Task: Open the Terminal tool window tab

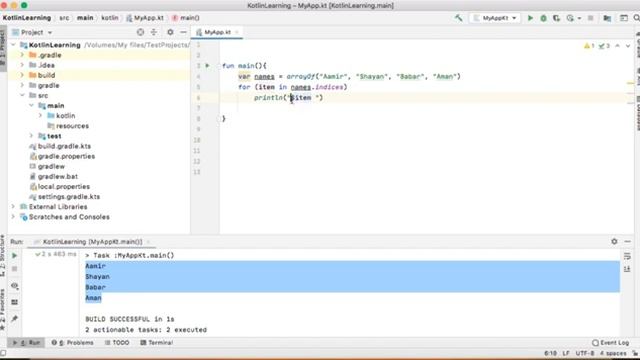Action: pyautogui.click(x=157, y=343)
